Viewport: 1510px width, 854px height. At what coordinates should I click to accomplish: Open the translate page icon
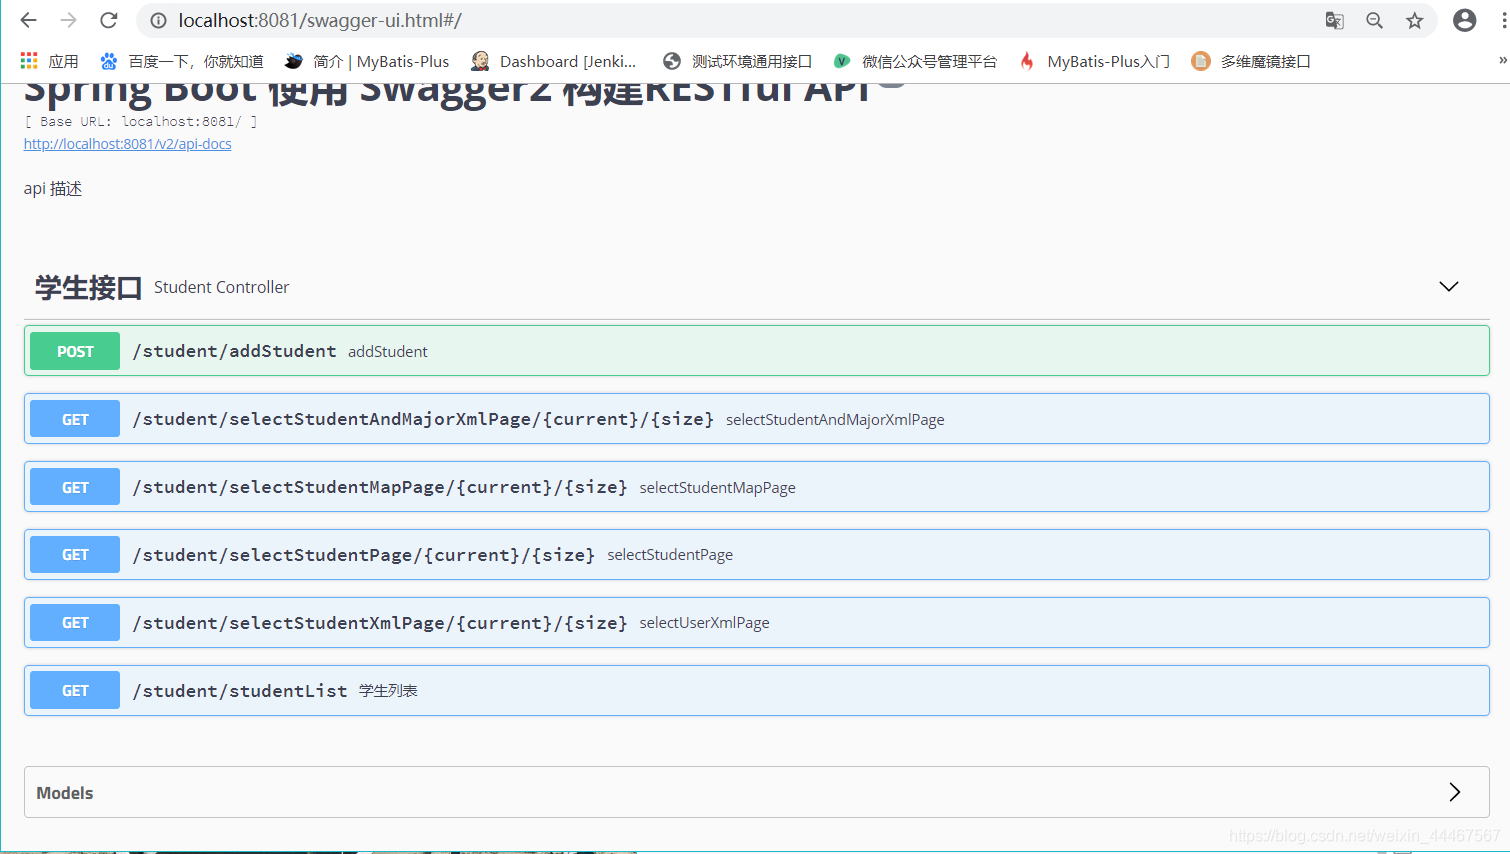coord(1334,20)
